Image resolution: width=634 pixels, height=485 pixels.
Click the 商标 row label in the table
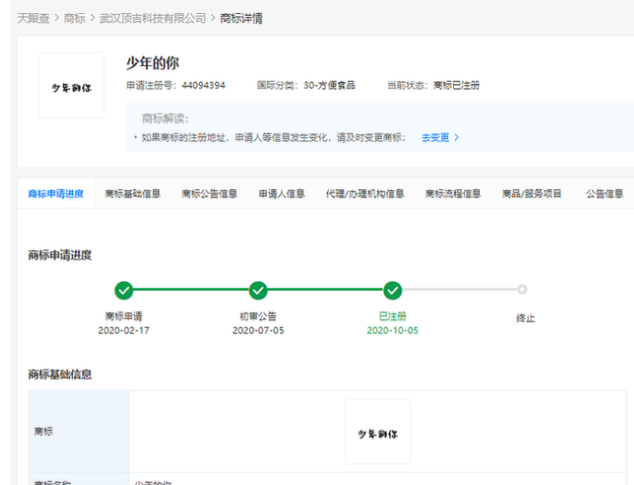pos(43,432)
